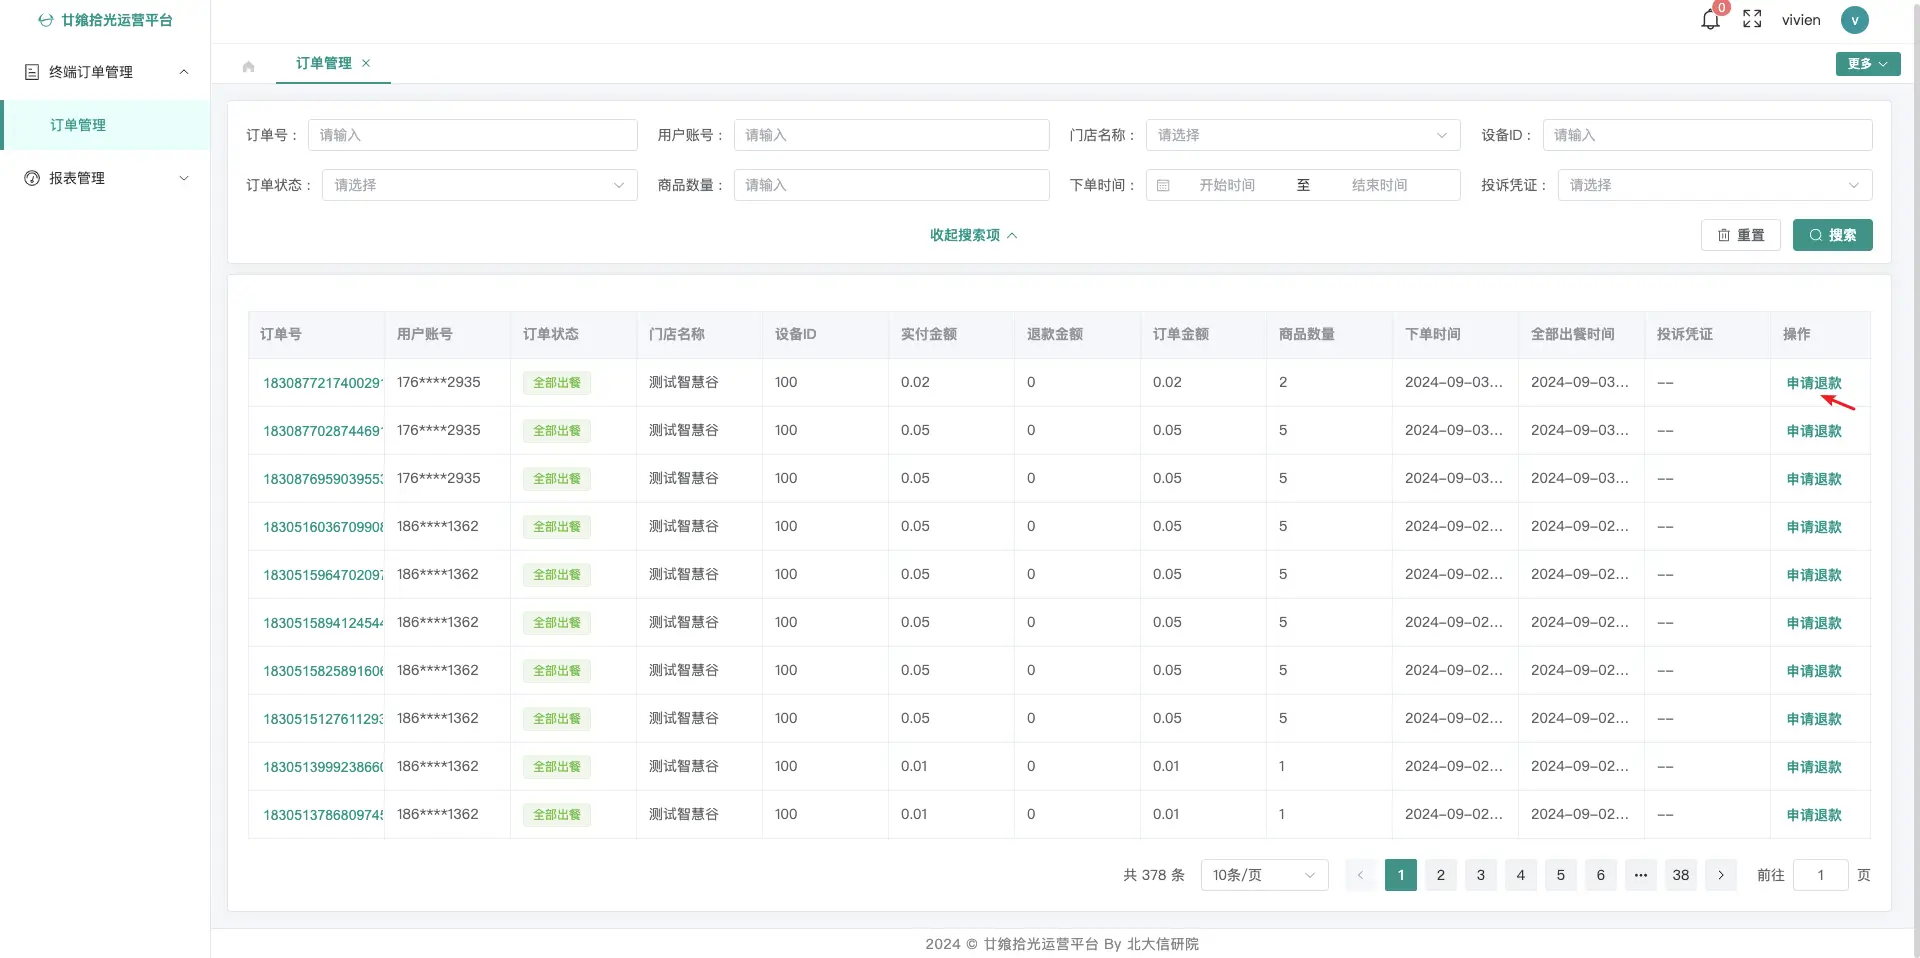Open the 订单状态 dropdown
Viewport: 1920px width, 958px height.
pos(479,185)
